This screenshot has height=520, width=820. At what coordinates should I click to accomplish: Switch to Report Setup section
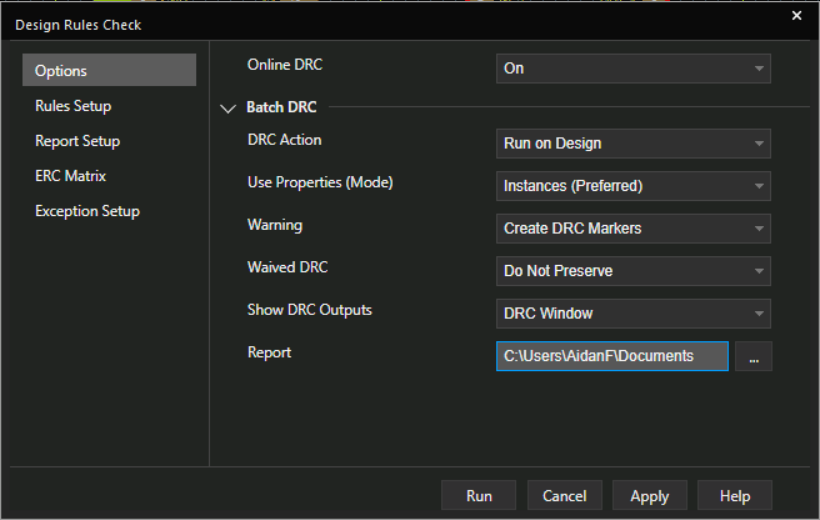tap(77, 141)
